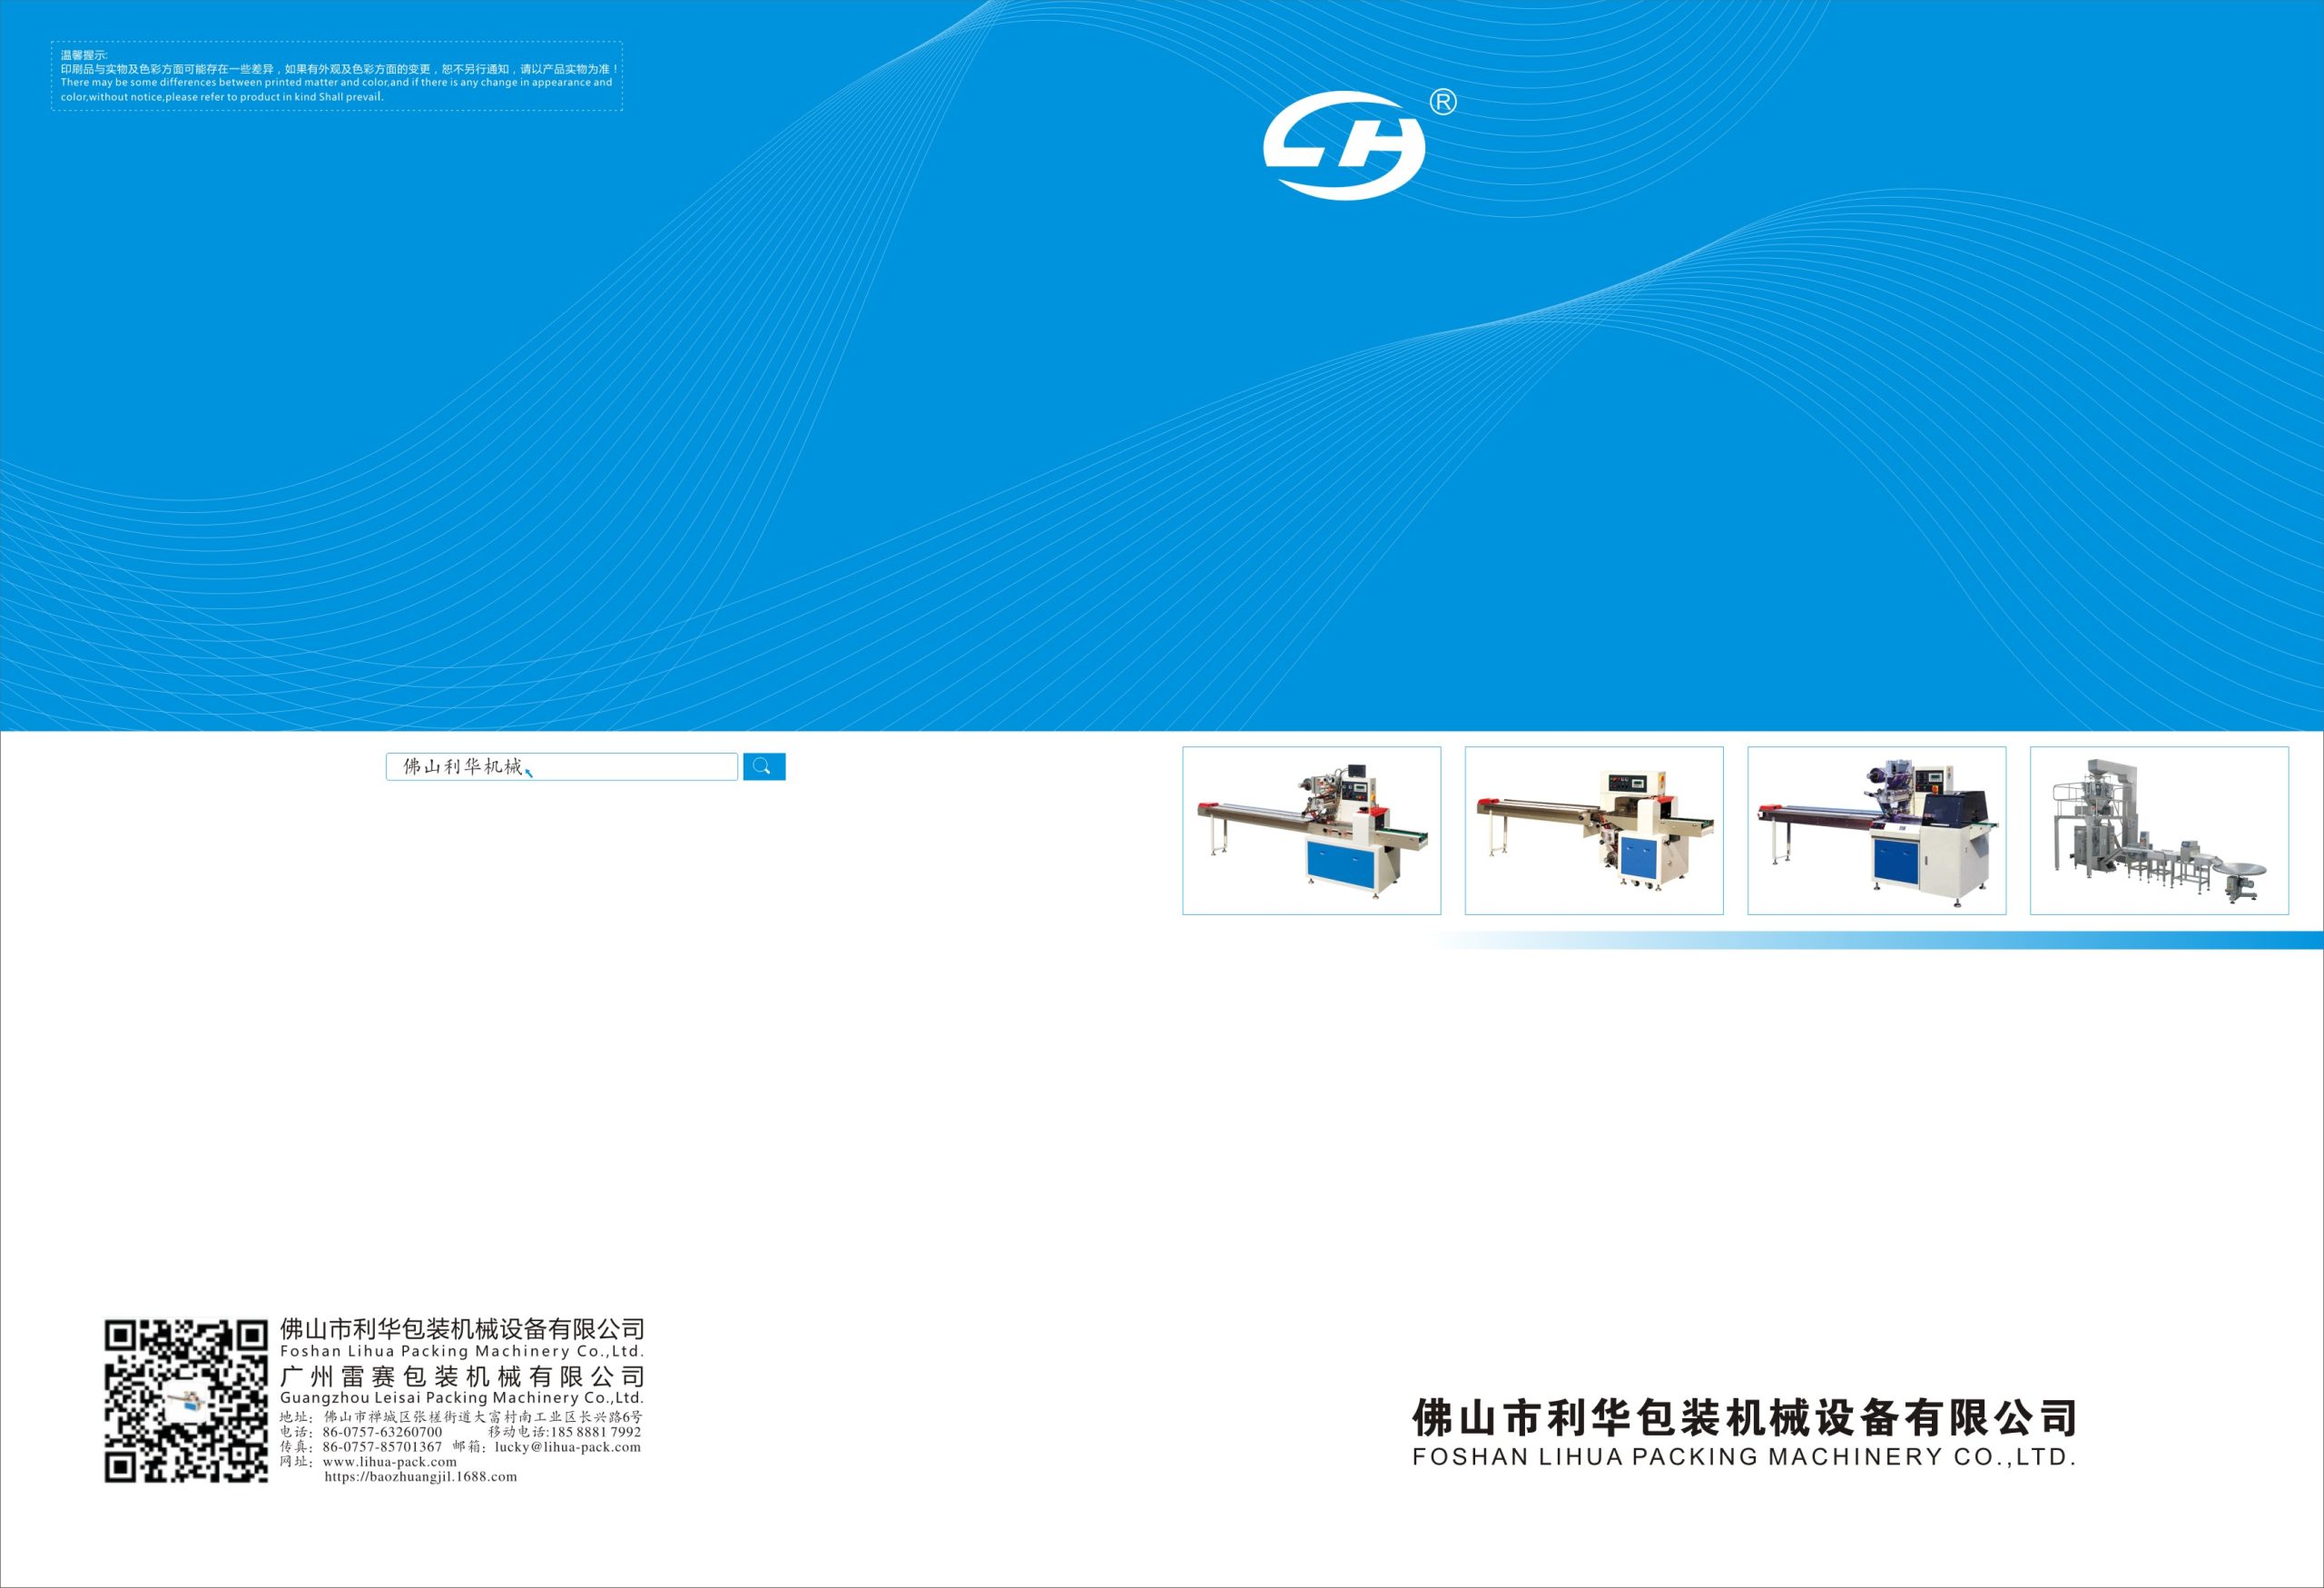
Task: Click the white LH logo
Action: [x=1344, y=146]
